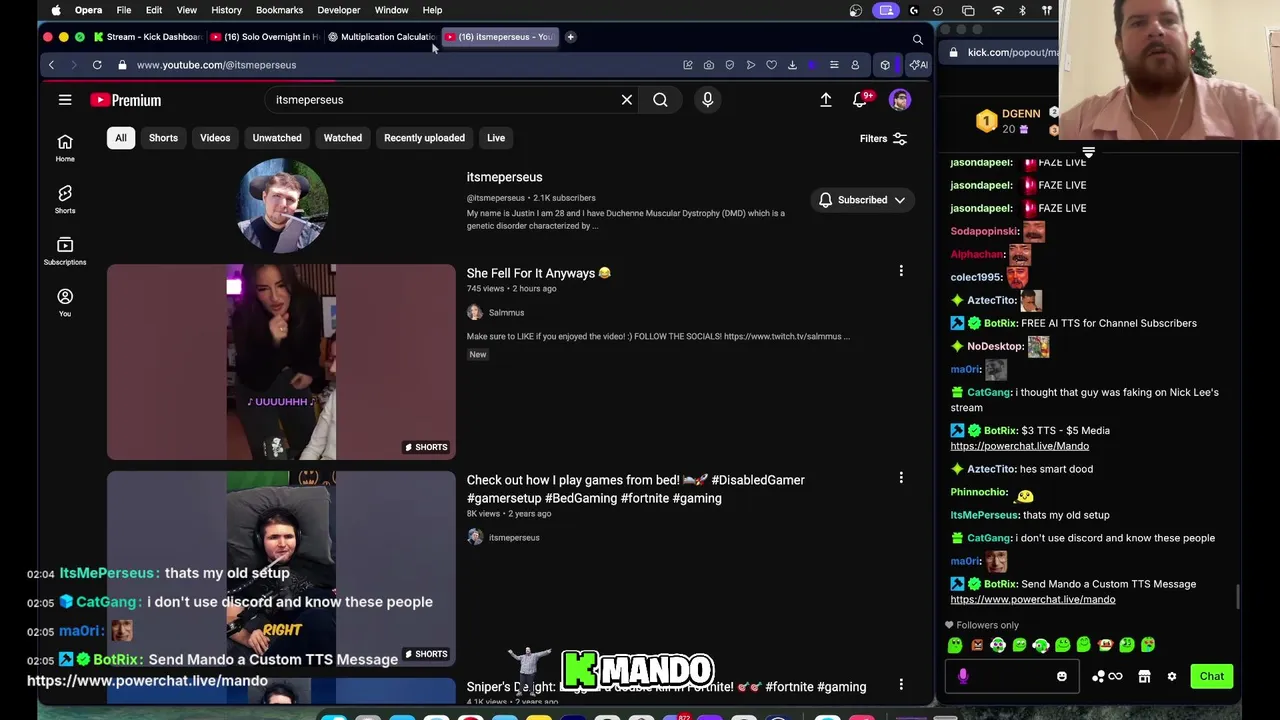This screenshot has height=720, width=1280.
Task: Open the YouTube hamburger guide menu
Action: coord(65,100)
